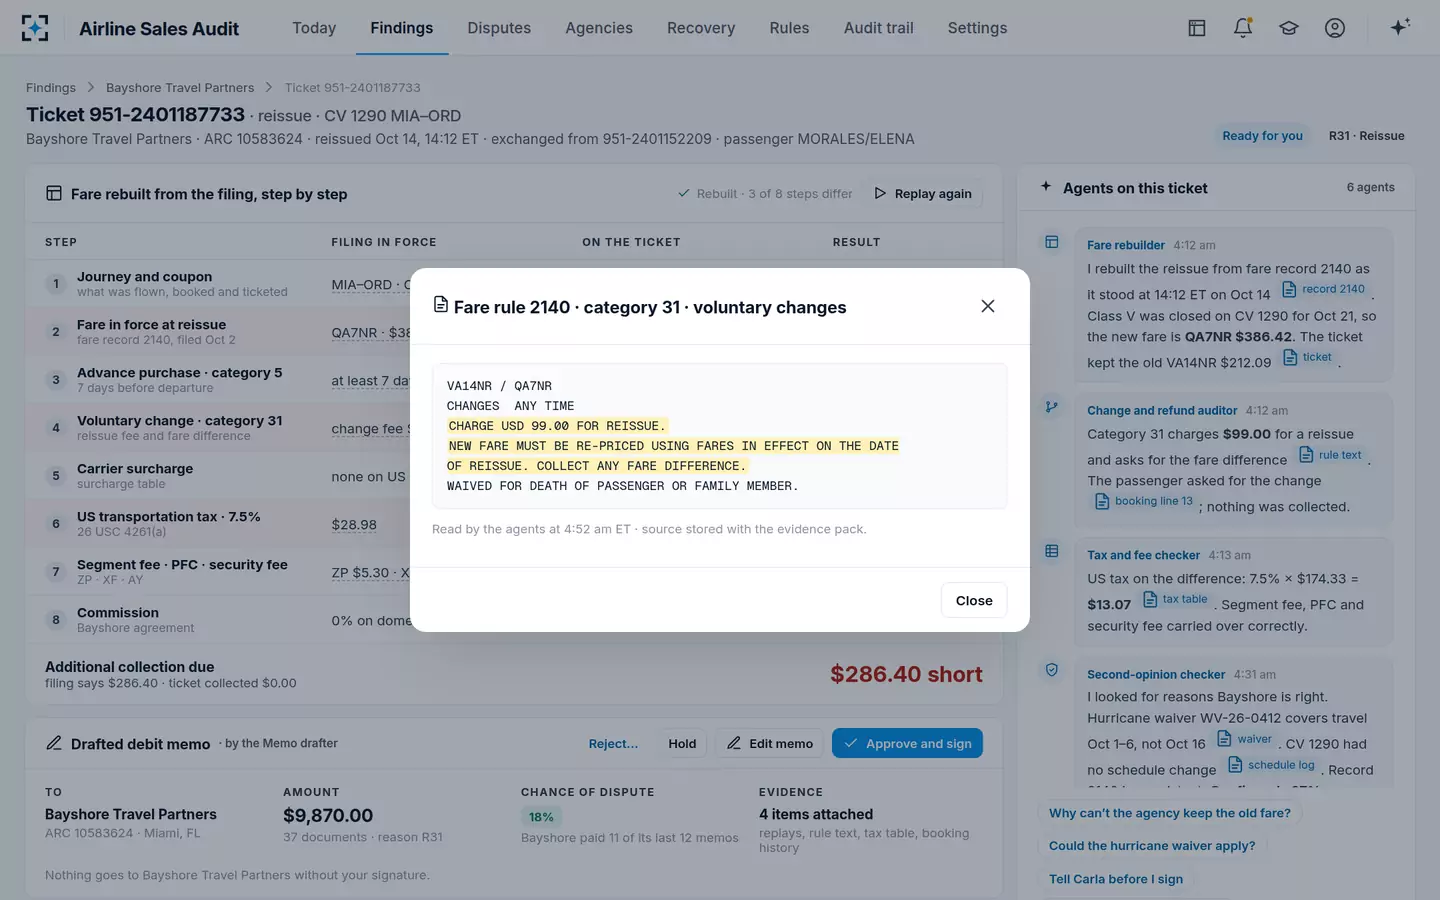Open the user account icon
The width and height of the screenshot is (1440, 900).
coord(1335,28)
